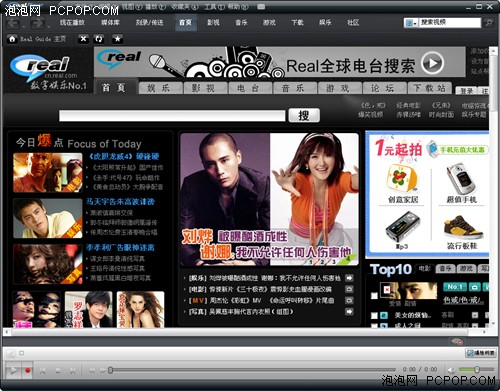
Task: Click the 播放列表 playlist button
Action: (x=480, y=353)
